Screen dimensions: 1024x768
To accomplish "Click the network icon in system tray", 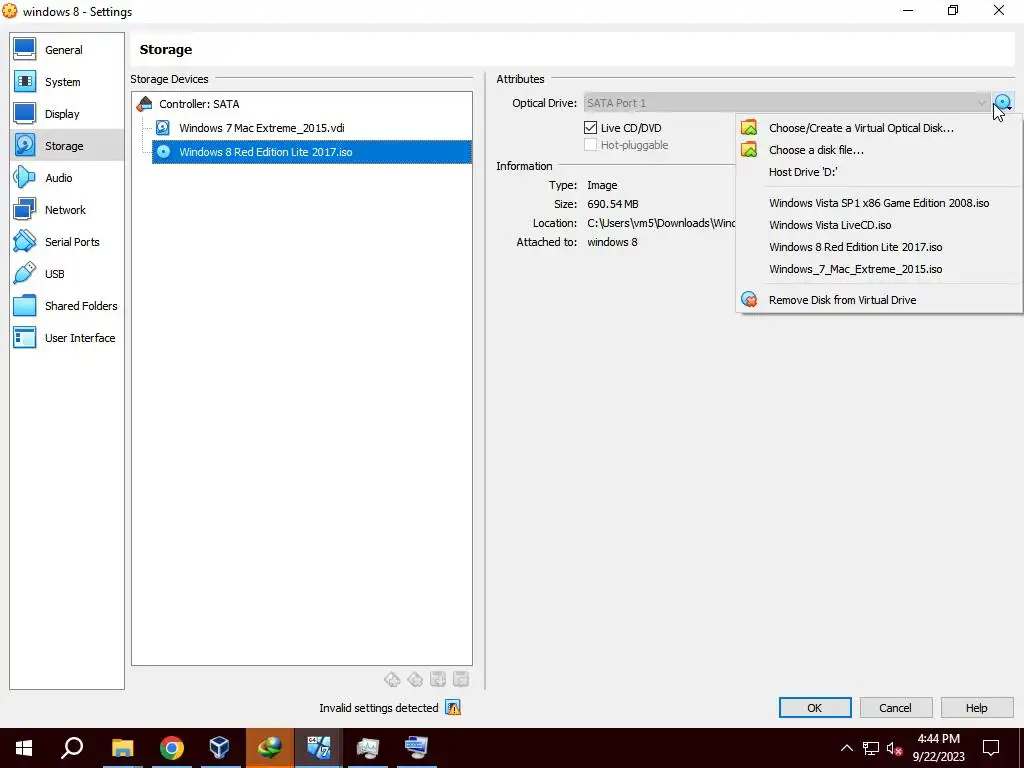I will pyautogui.click(x=871, y=748).
